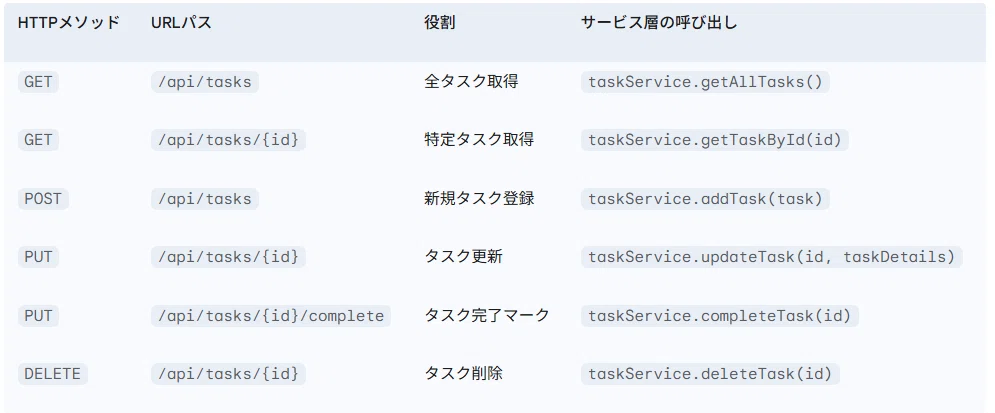Screen dimensions: 995x413
Task: Click taskService.updateTask(id, taskDetails) code snippet
Action: [772, 257]
